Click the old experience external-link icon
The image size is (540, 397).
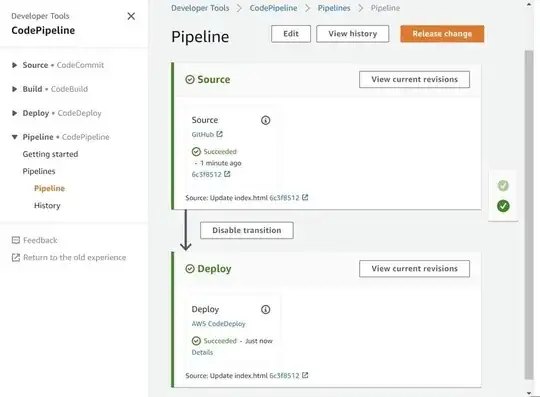pyautogui.click(x=16, y=257)
